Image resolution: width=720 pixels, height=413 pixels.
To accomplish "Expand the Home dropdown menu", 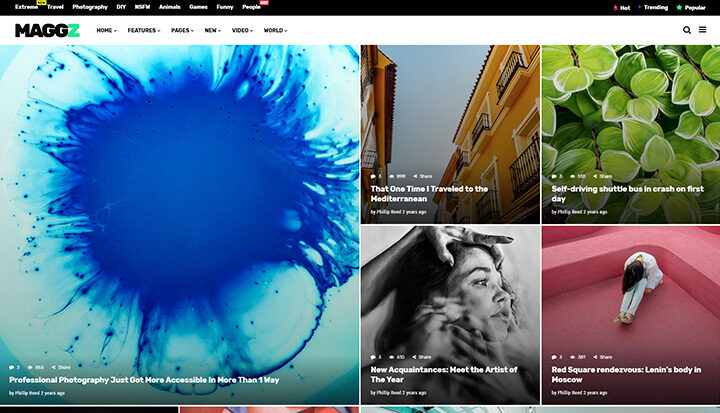I will [106, 31].
